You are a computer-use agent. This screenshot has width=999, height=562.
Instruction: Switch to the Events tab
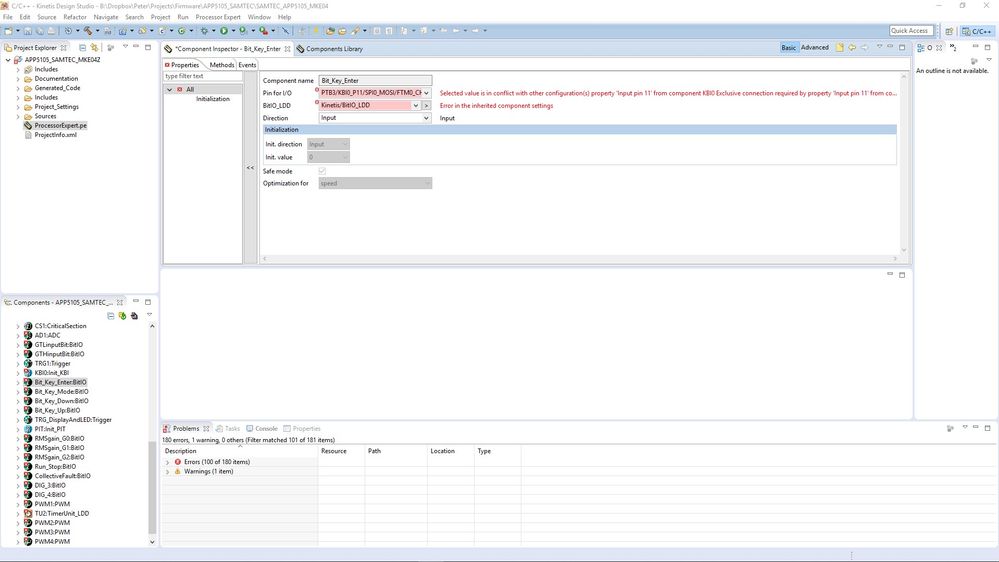247,65
